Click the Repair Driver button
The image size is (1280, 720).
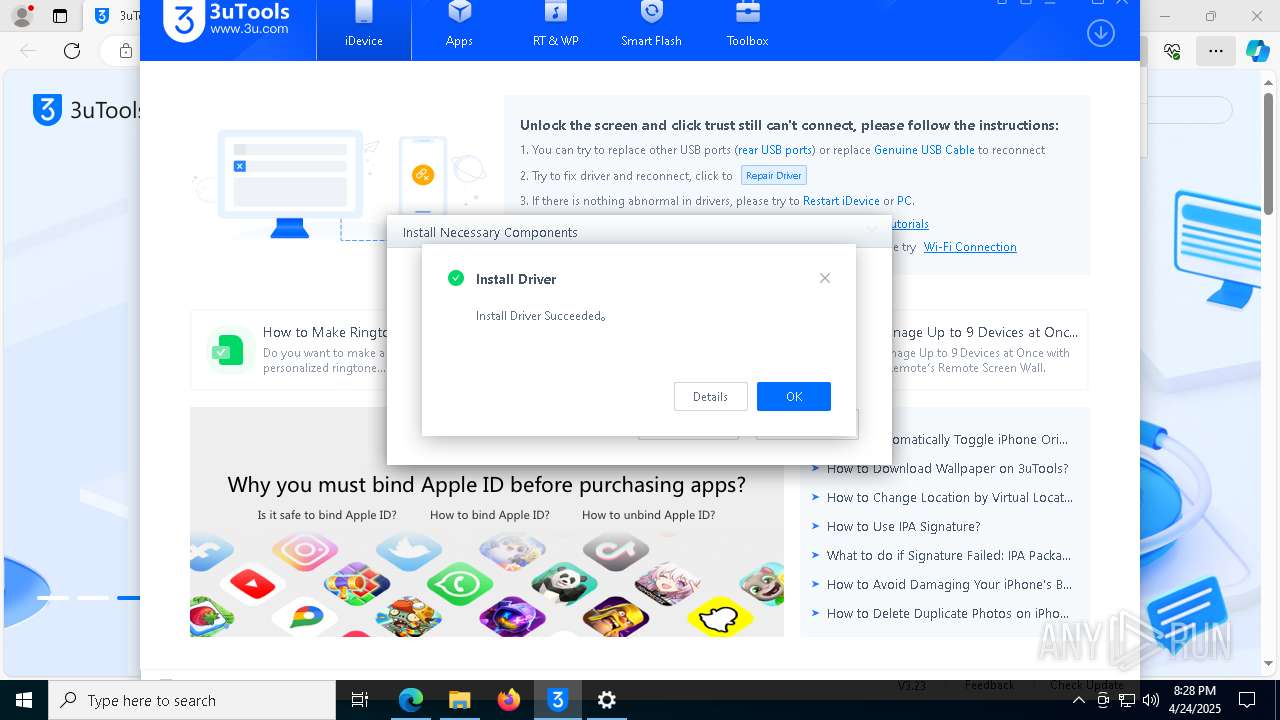coord(774,176)
